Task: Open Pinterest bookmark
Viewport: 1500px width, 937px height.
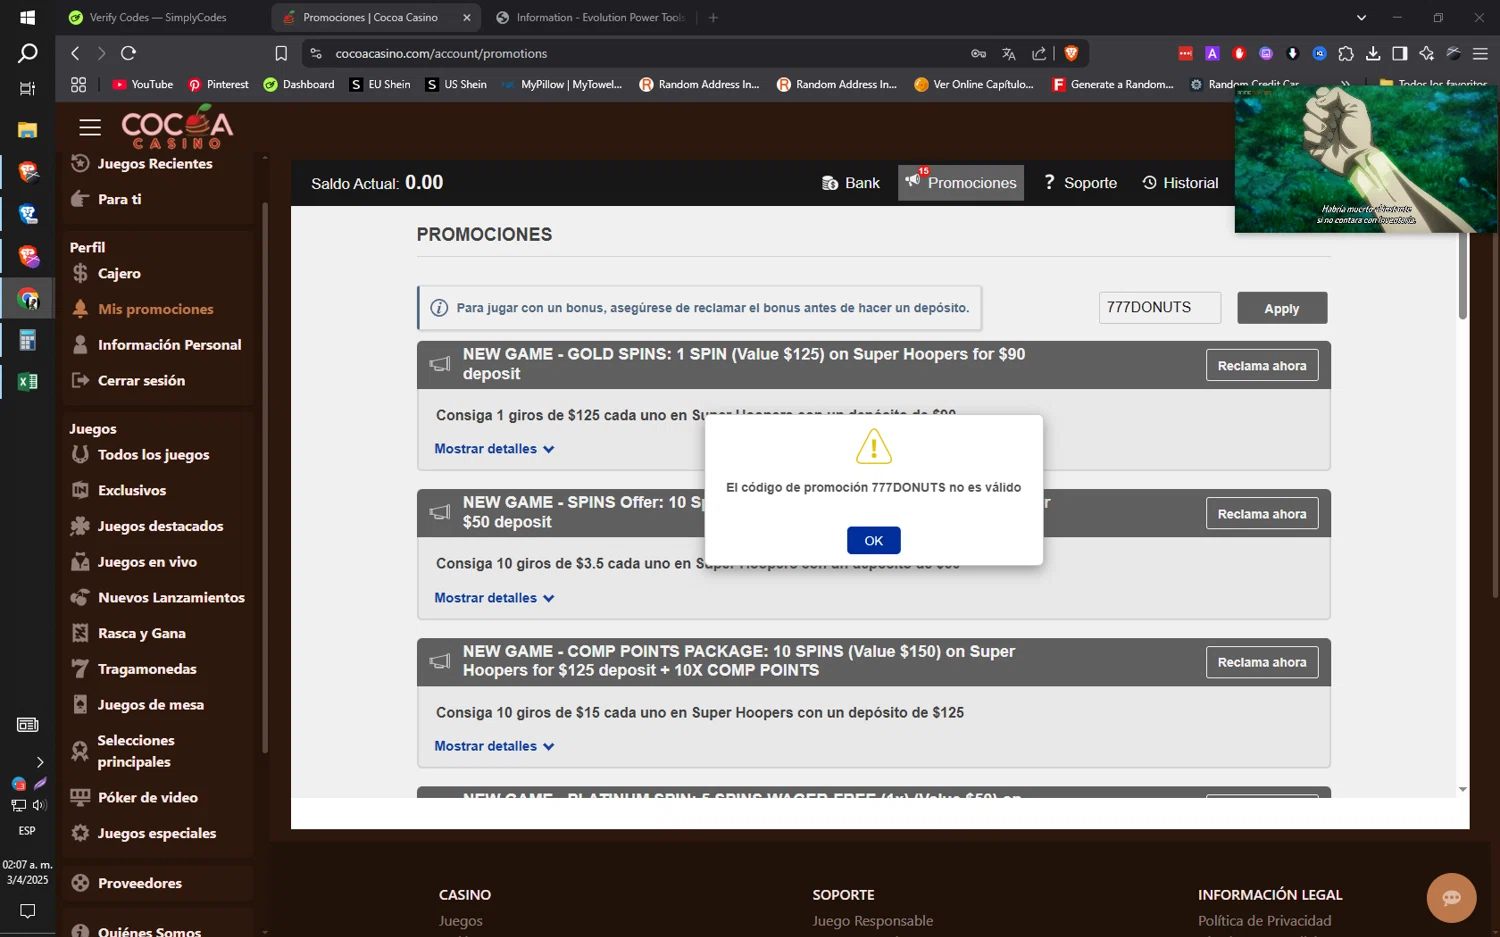Action: (x=218, y=85)
